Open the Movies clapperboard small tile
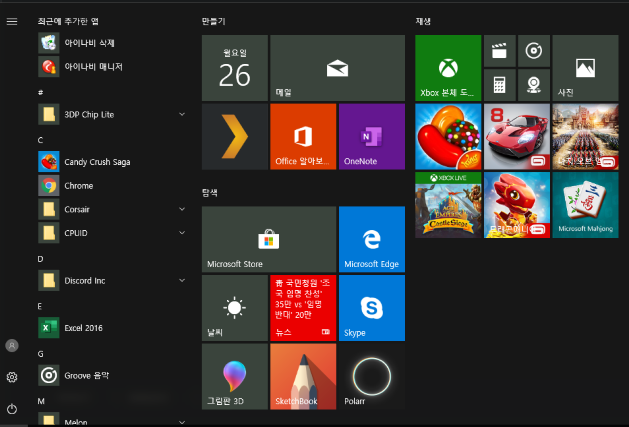This screenshot has width=629, height=427. point(499,51)
